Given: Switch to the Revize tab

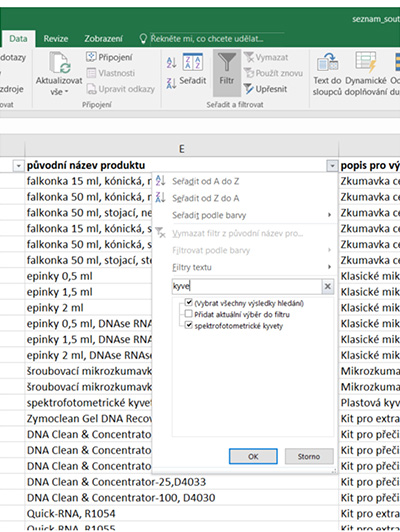Looking at the screenshot, I should (x=56, y=38).
